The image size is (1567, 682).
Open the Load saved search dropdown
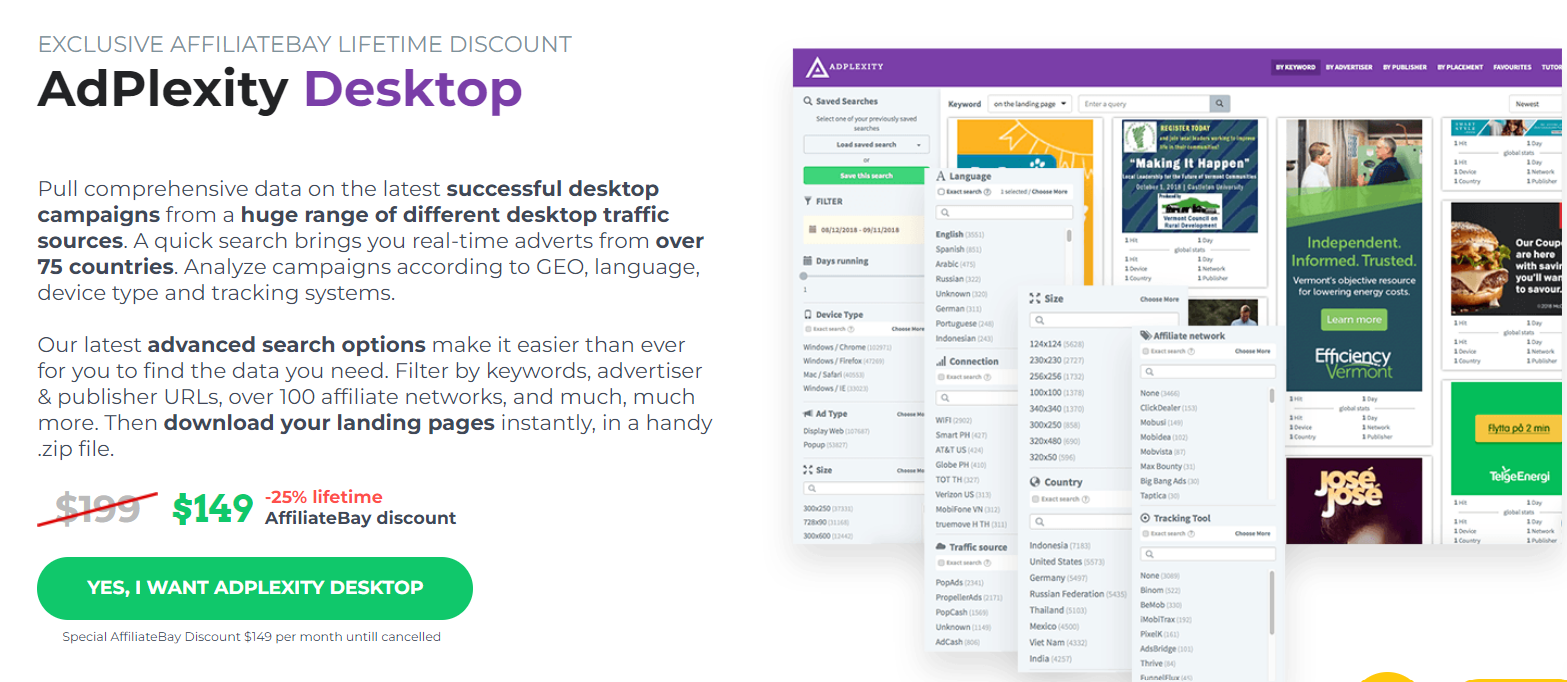coord(866,145)
